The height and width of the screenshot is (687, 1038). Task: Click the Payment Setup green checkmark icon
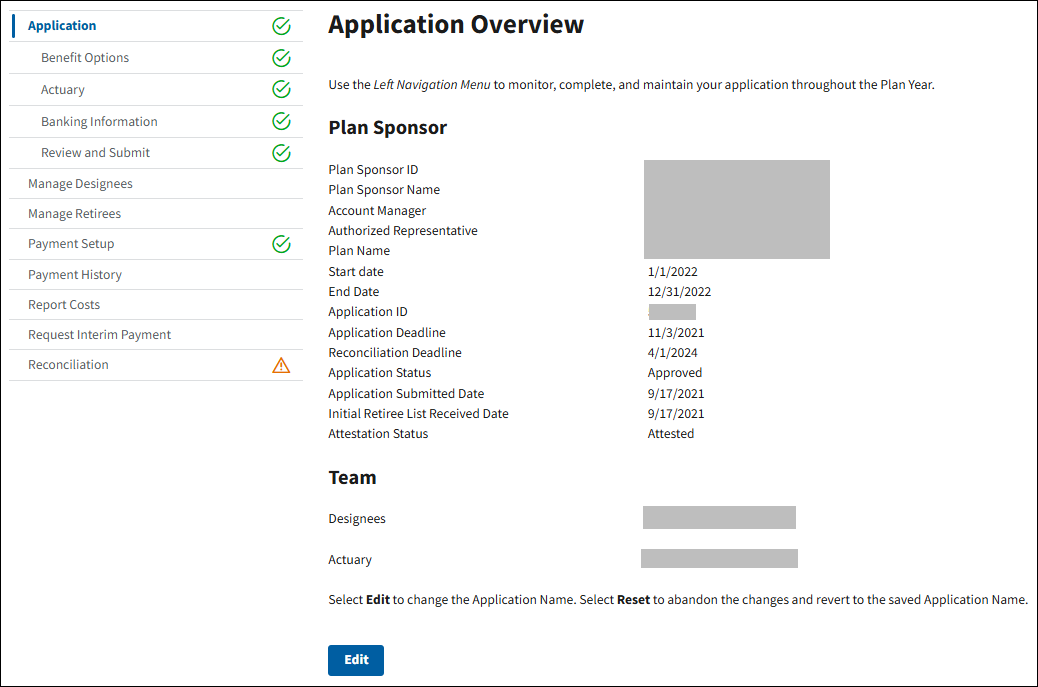click(x=281, y=244)
